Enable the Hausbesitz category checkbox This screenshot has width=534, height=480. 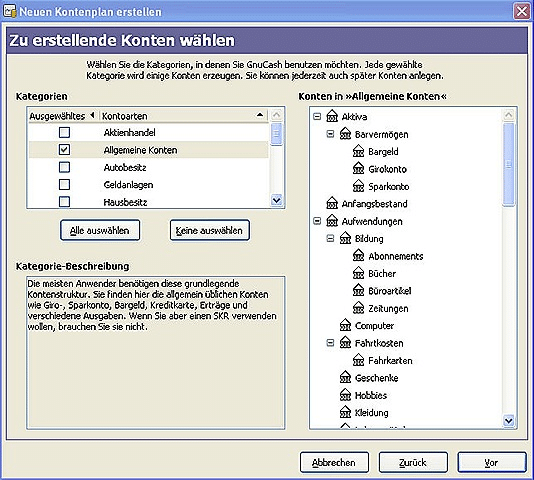click(64, 202)
